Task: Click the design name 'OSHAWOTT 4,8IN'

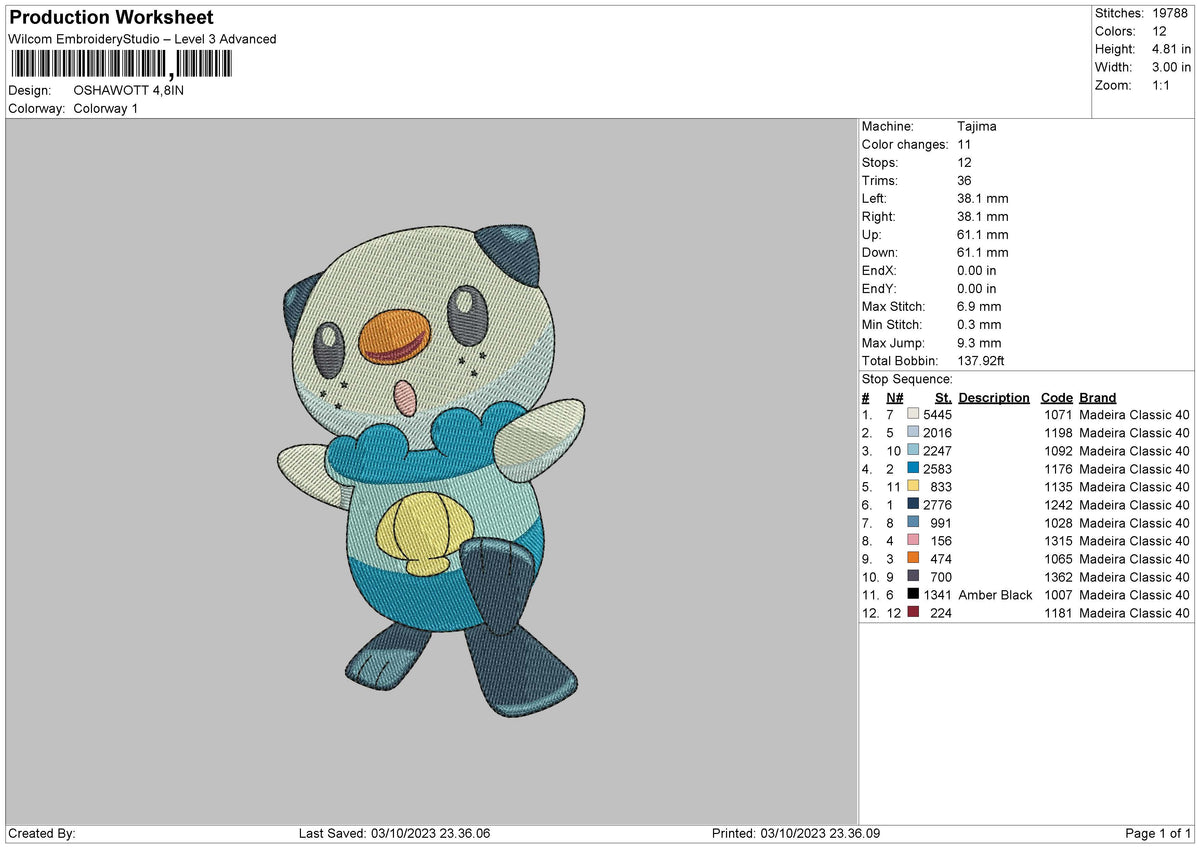Action: (129, 90)
